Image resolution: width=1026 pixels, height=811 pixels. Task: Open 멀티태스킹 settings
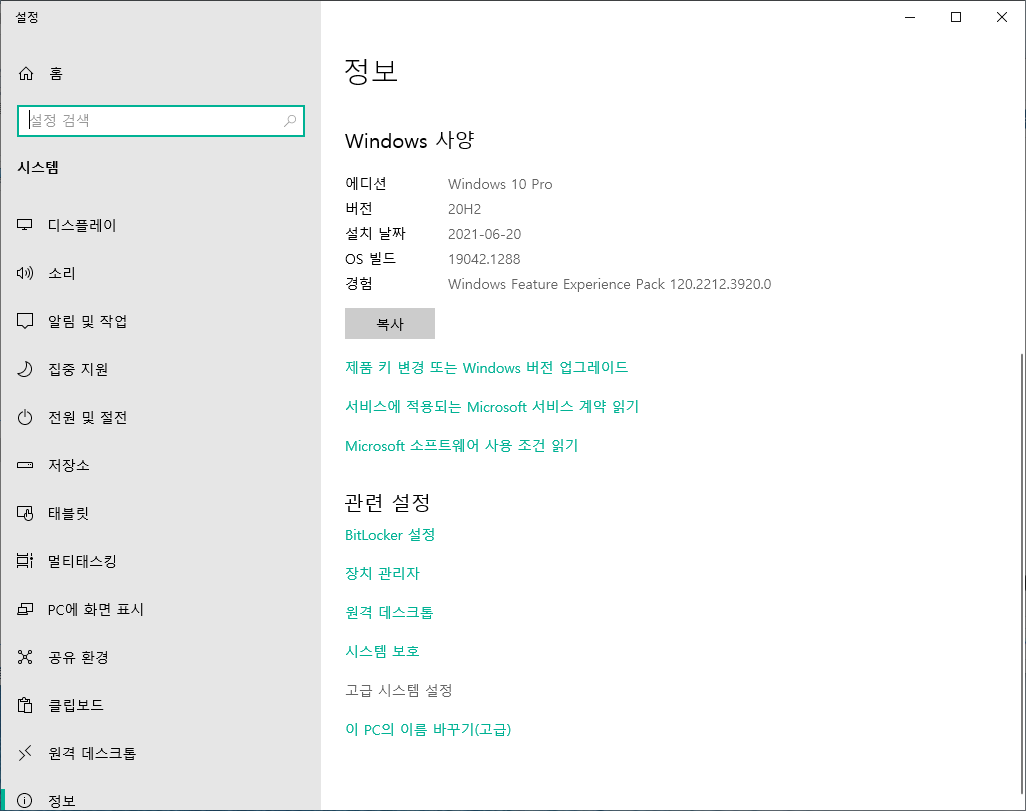click(x=160, y=561)
